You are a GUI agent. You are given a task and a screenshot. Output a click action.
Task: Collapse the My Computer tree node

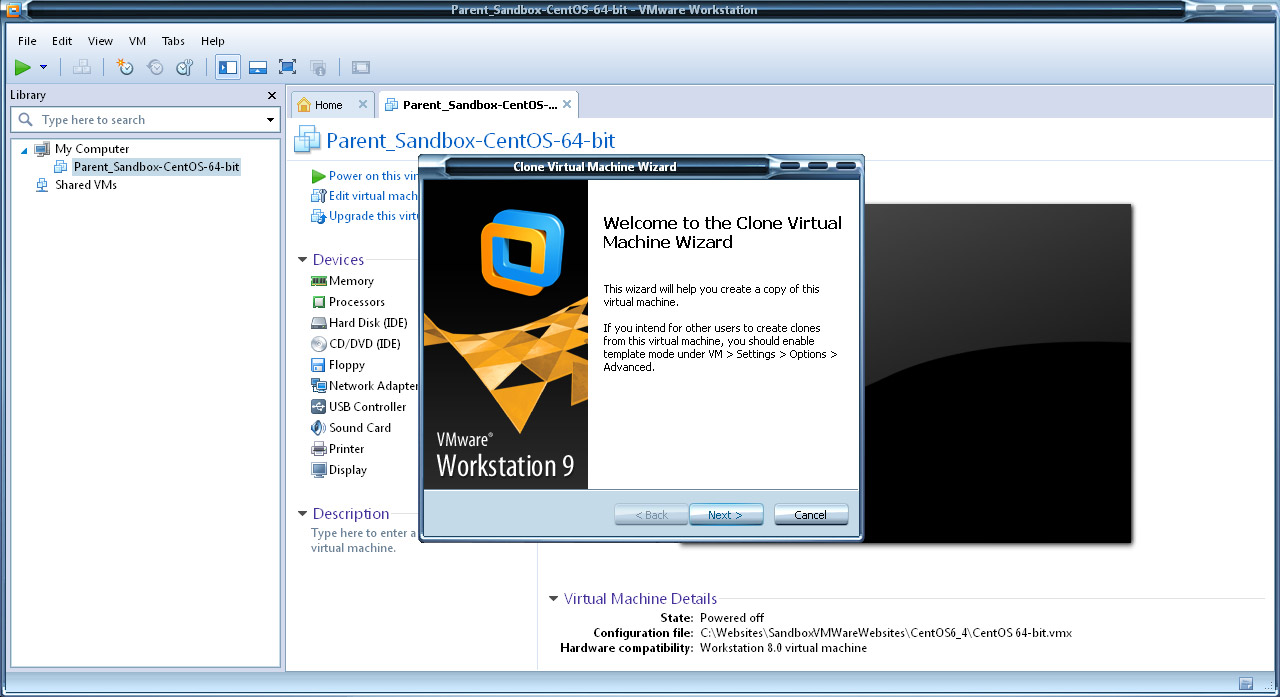click(x=24, y=150)
